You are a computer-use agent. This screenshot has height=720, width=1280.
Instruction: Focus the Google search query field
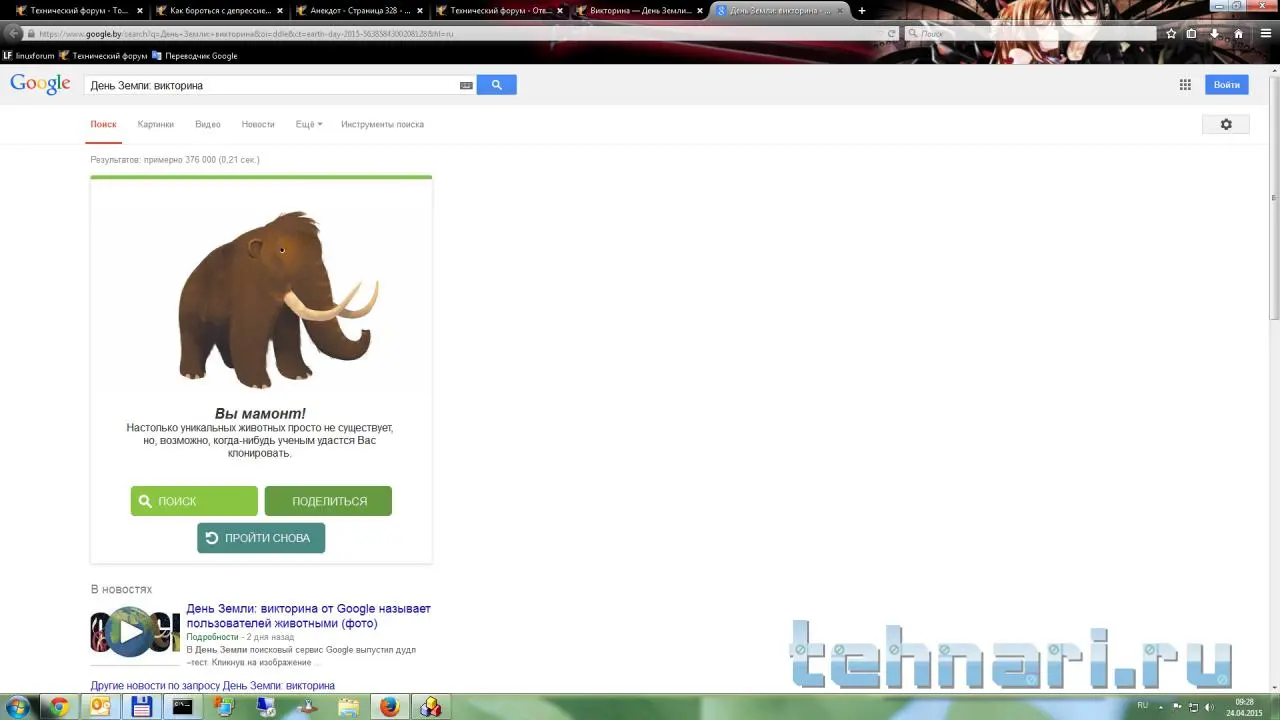pyautogui.click(x=272, y=85)
